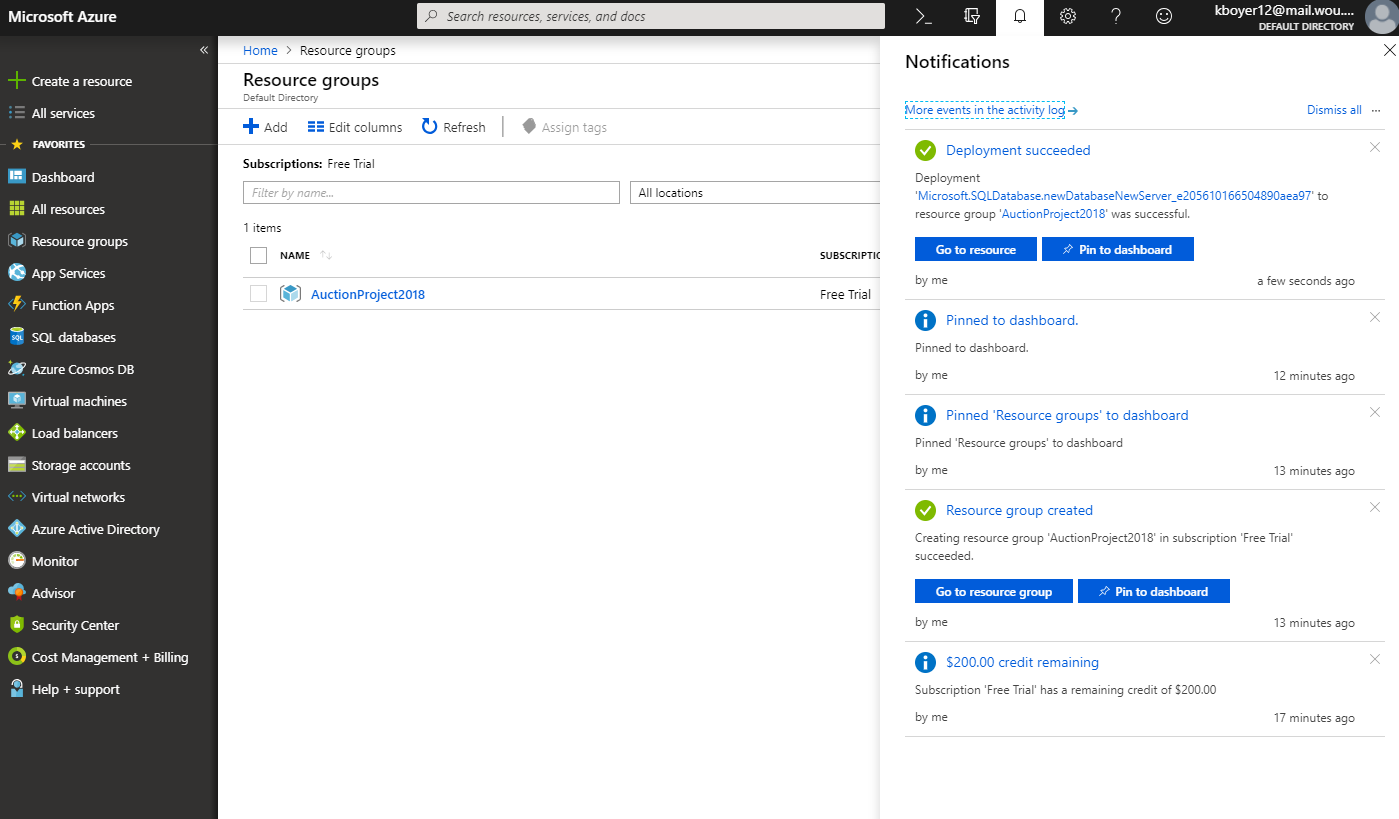The height and width of the screenshot is (819, 1399).
Task: Dismiss the Pinned to dashboard notification
Action: pos(1375,317)
